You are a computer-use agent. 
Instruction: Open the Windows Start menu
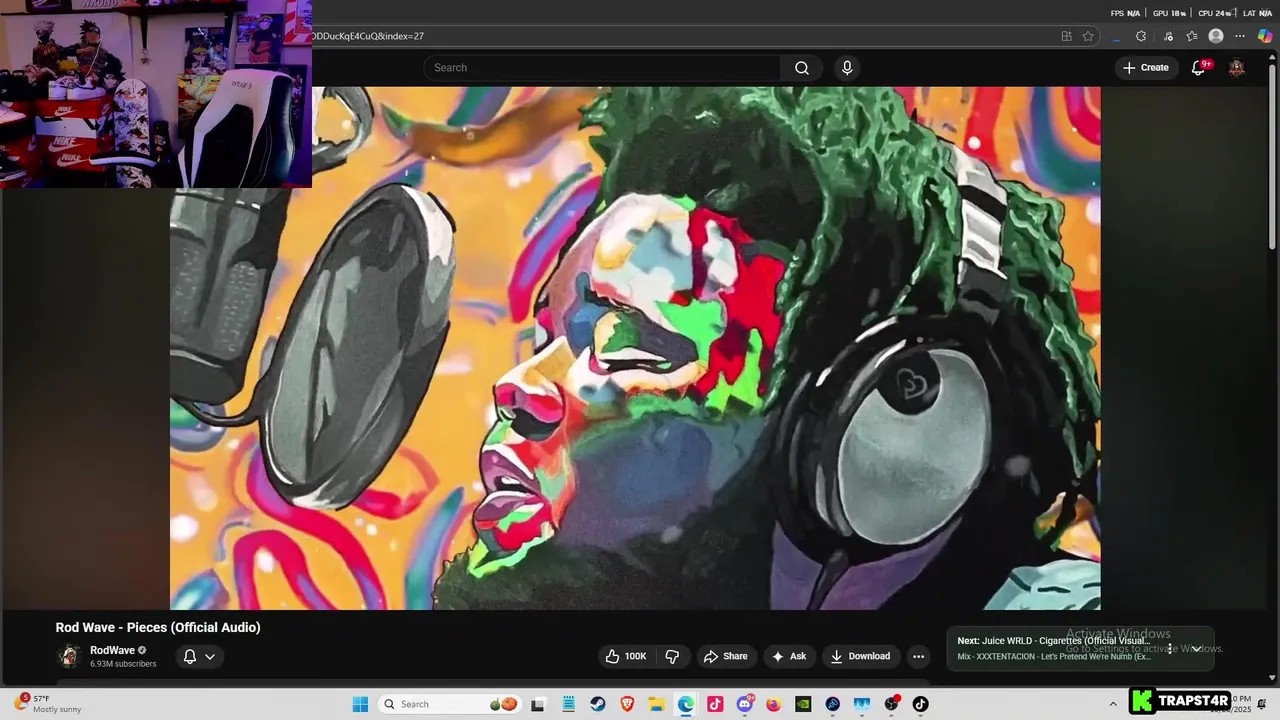(361, 704)
